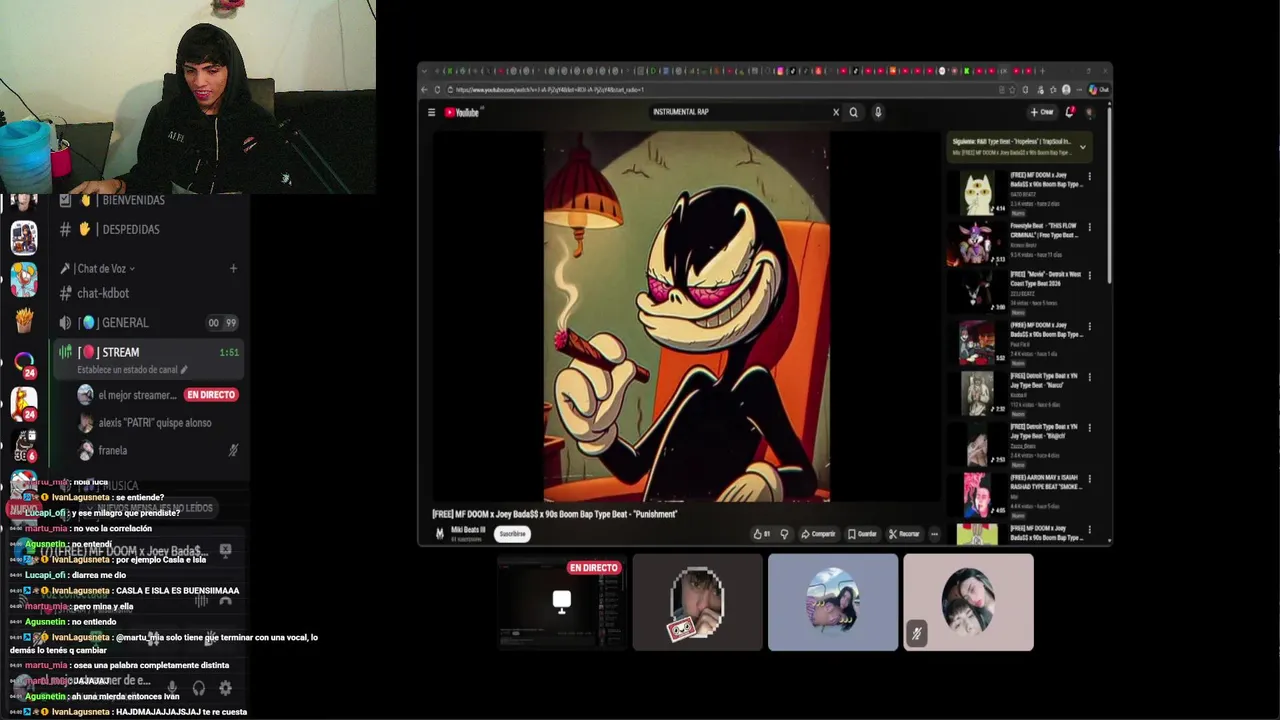This screenshot has height=720, width=1280.
Task: Open the colorful ring server with 24 badge
Action: pyautogui.click(x=24, y=362)
